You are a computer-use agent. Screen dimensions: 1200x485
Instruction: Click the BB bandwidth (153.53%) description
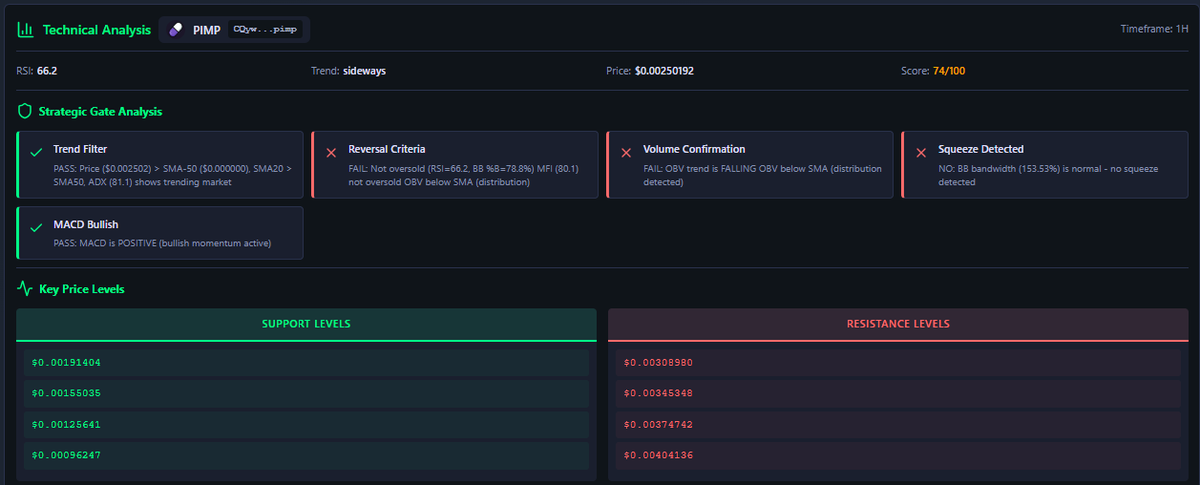[x=1048, y=175]
